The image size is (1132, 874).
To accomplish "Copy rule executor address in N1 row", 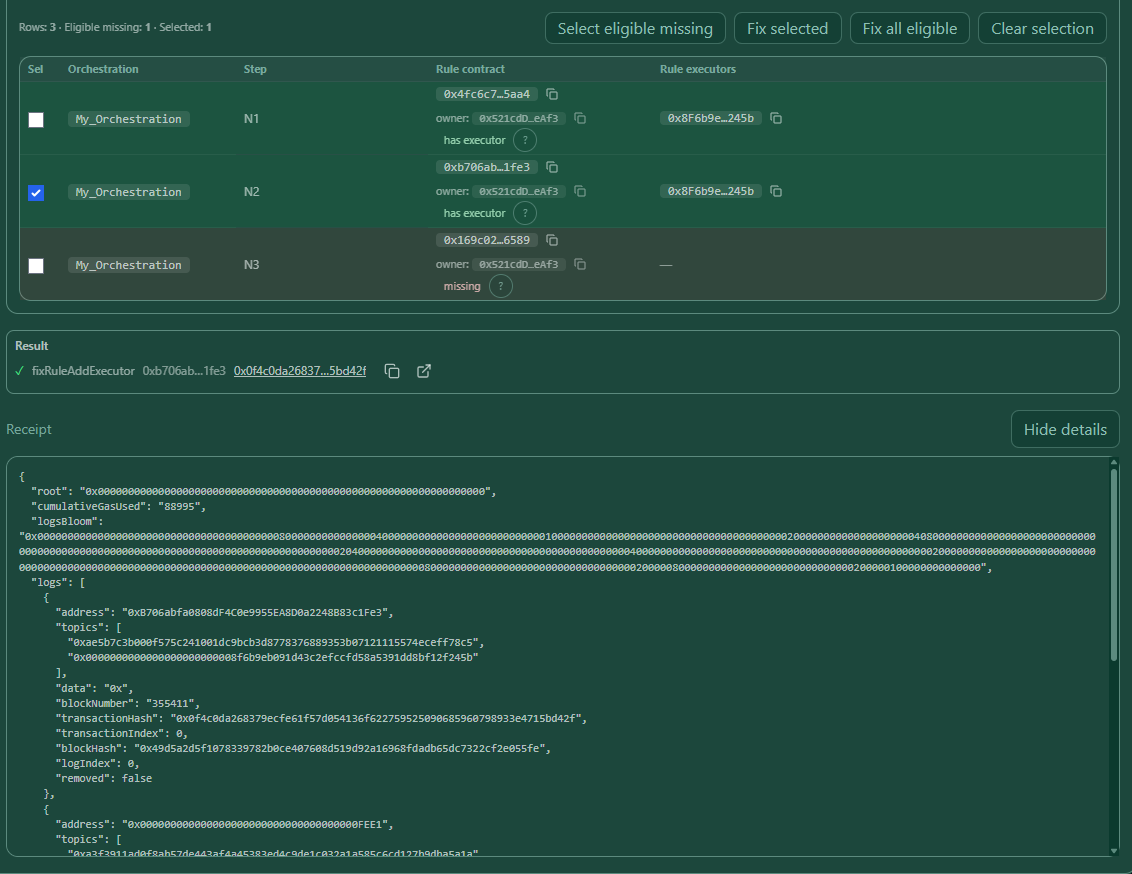I will (776, 118).
